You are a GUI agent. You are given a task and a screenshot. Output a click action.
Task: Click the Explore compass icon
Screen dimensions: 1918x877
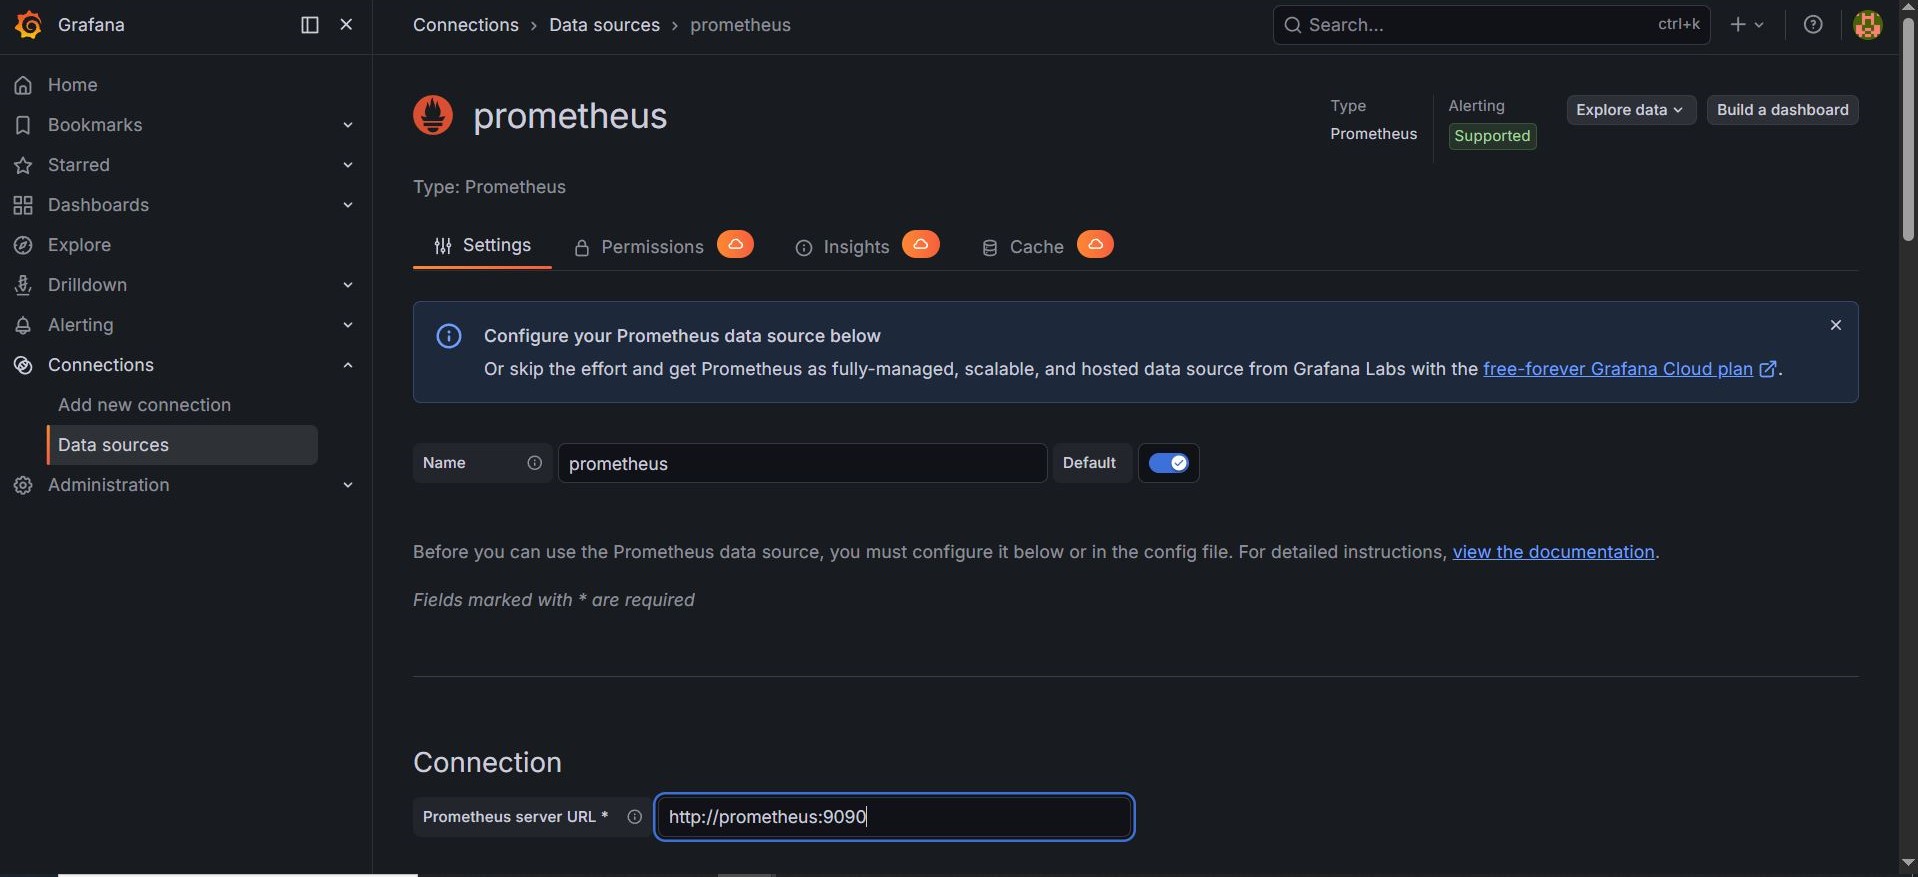[x=23, y=245]
